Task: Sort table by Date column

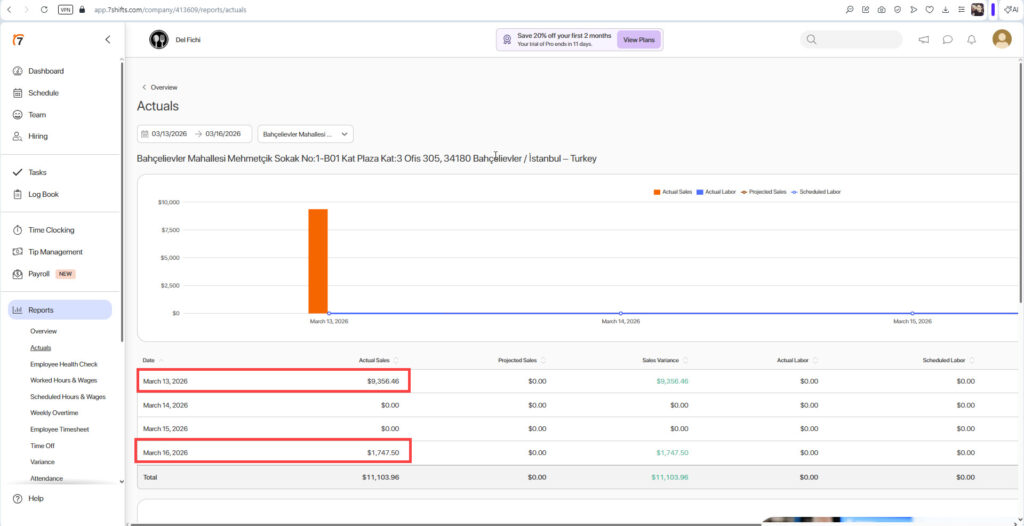Action: coord(150,360)
